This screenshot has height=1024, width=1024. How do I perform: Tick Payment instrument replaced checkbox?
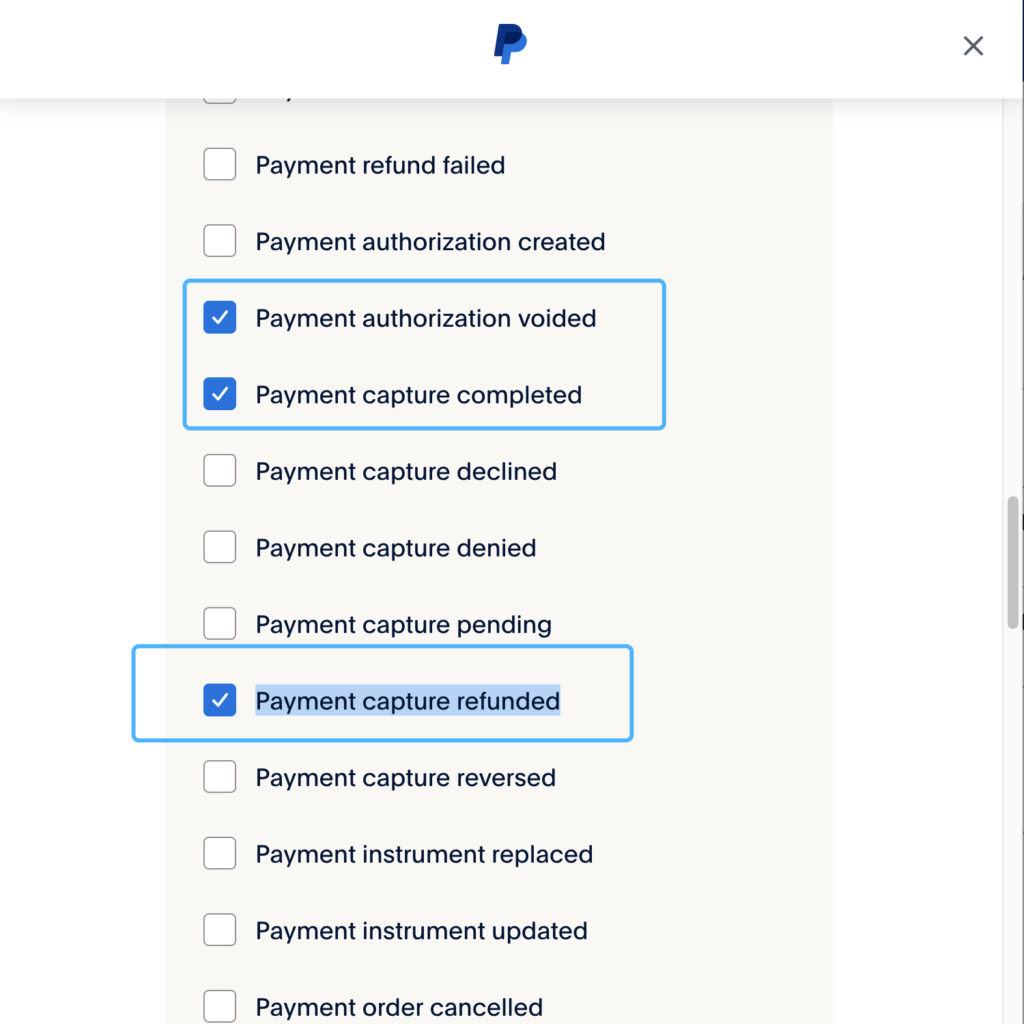(x=220, y=854)
